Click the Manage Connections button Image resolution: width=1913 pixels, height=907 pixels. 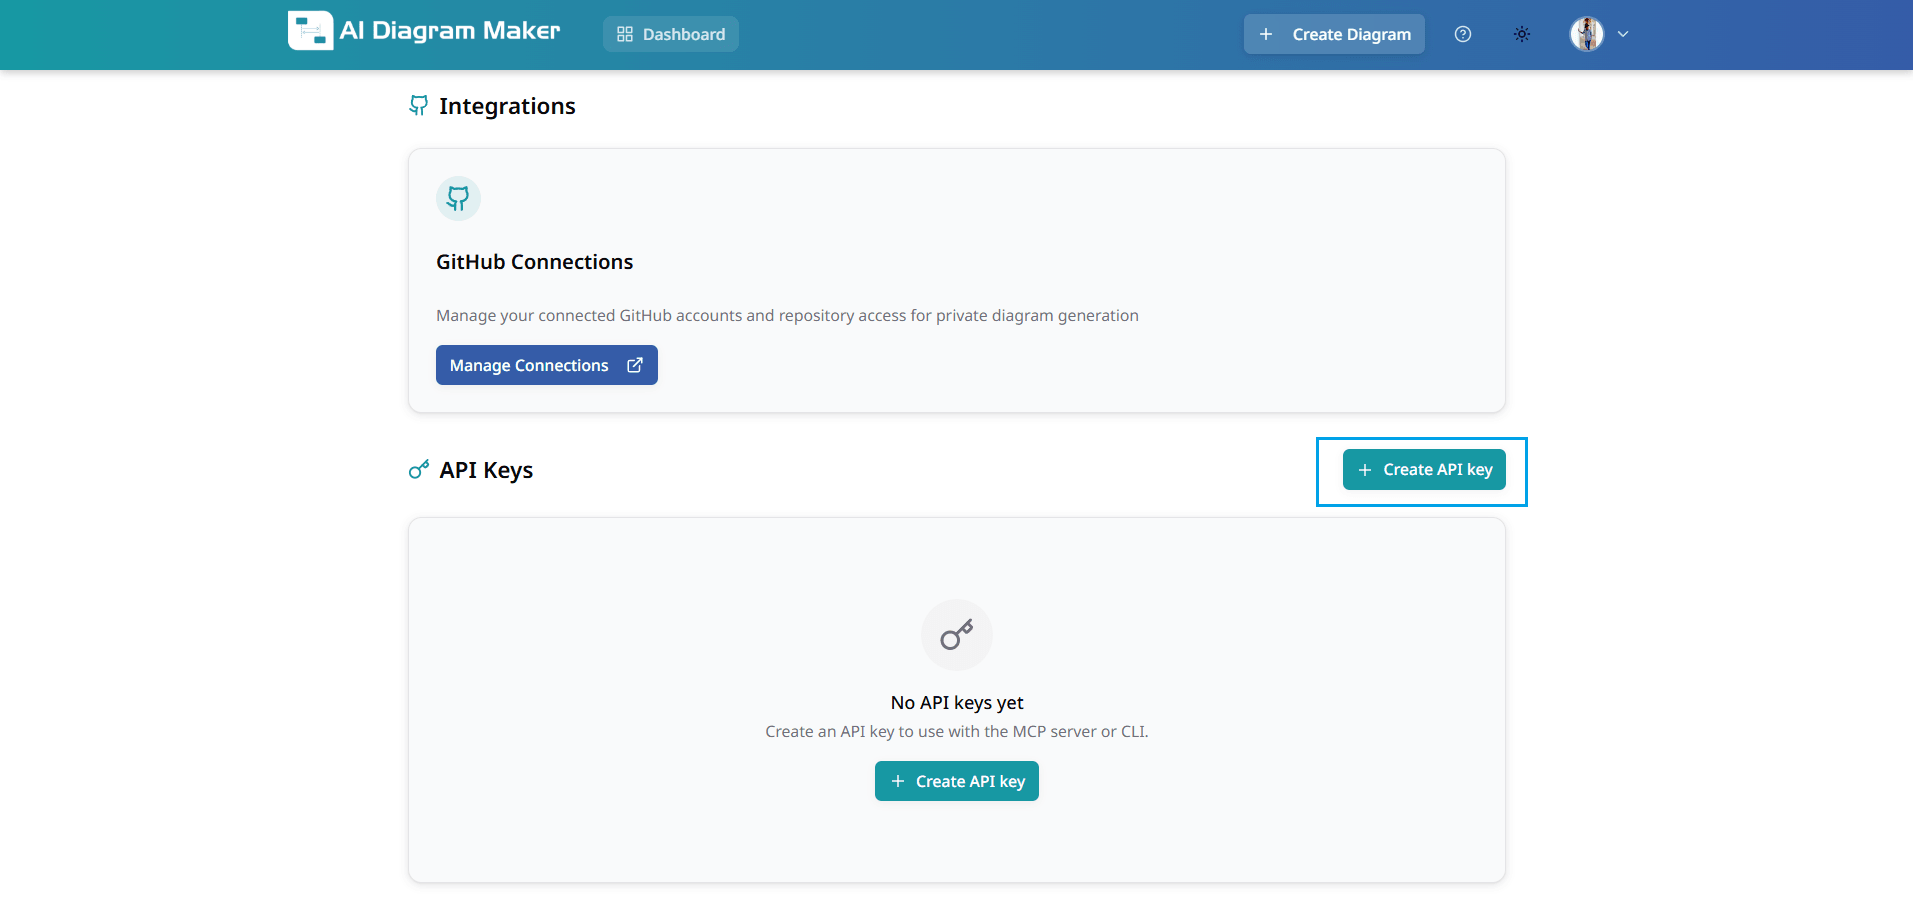546,365
